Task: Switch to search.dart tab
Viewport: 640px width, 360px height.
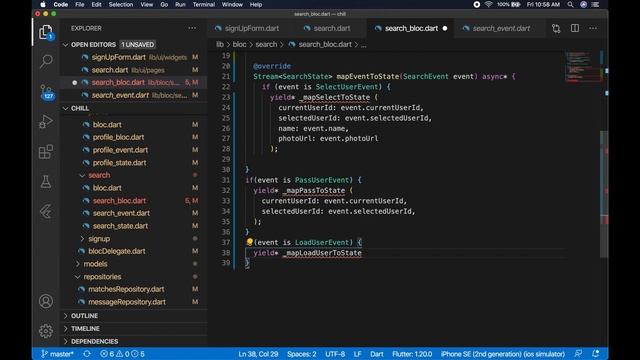Action: point(327,28)
